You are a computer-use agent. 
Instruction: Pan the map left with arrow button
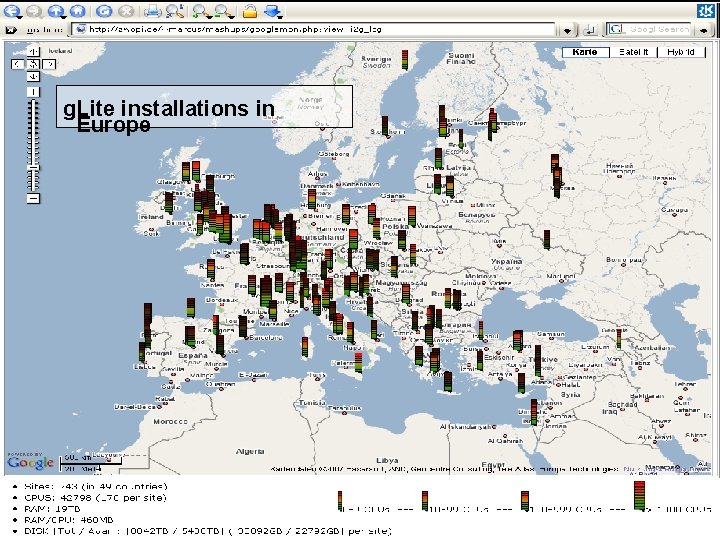18,63
